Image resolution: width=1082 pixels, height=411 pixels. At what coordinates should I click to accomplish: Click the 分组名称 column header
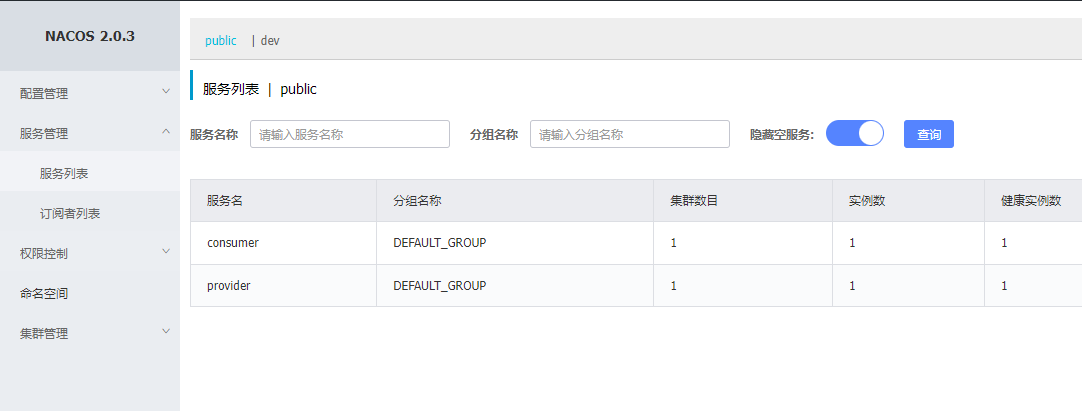pyautogui.click(x=418, y=201)
